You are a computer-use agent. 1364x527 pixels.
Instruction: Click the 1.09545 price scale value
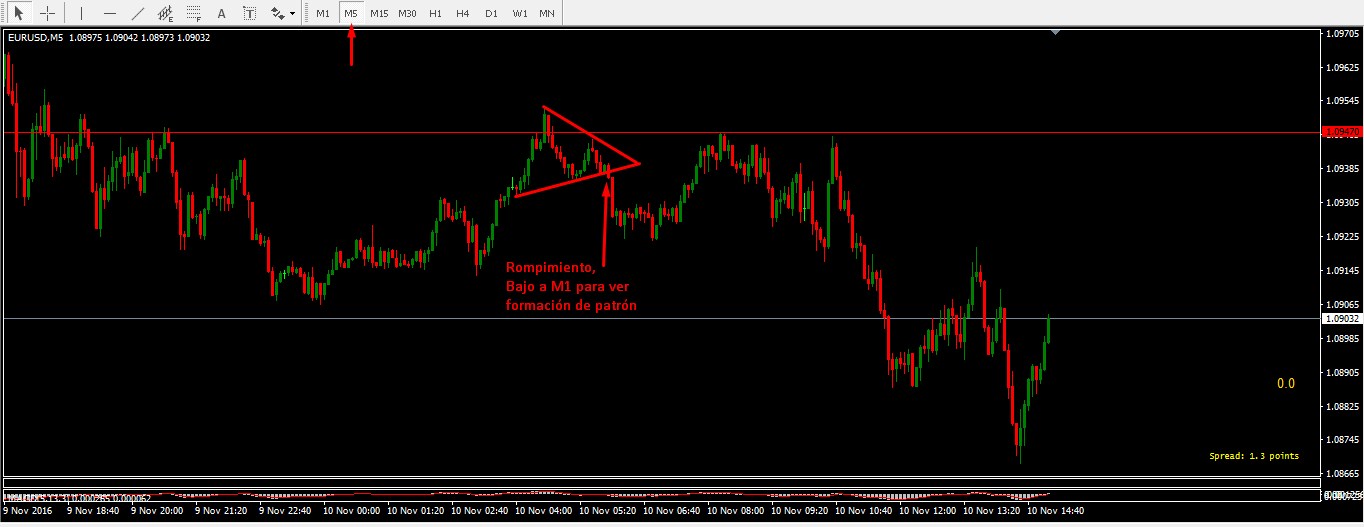1340,102
